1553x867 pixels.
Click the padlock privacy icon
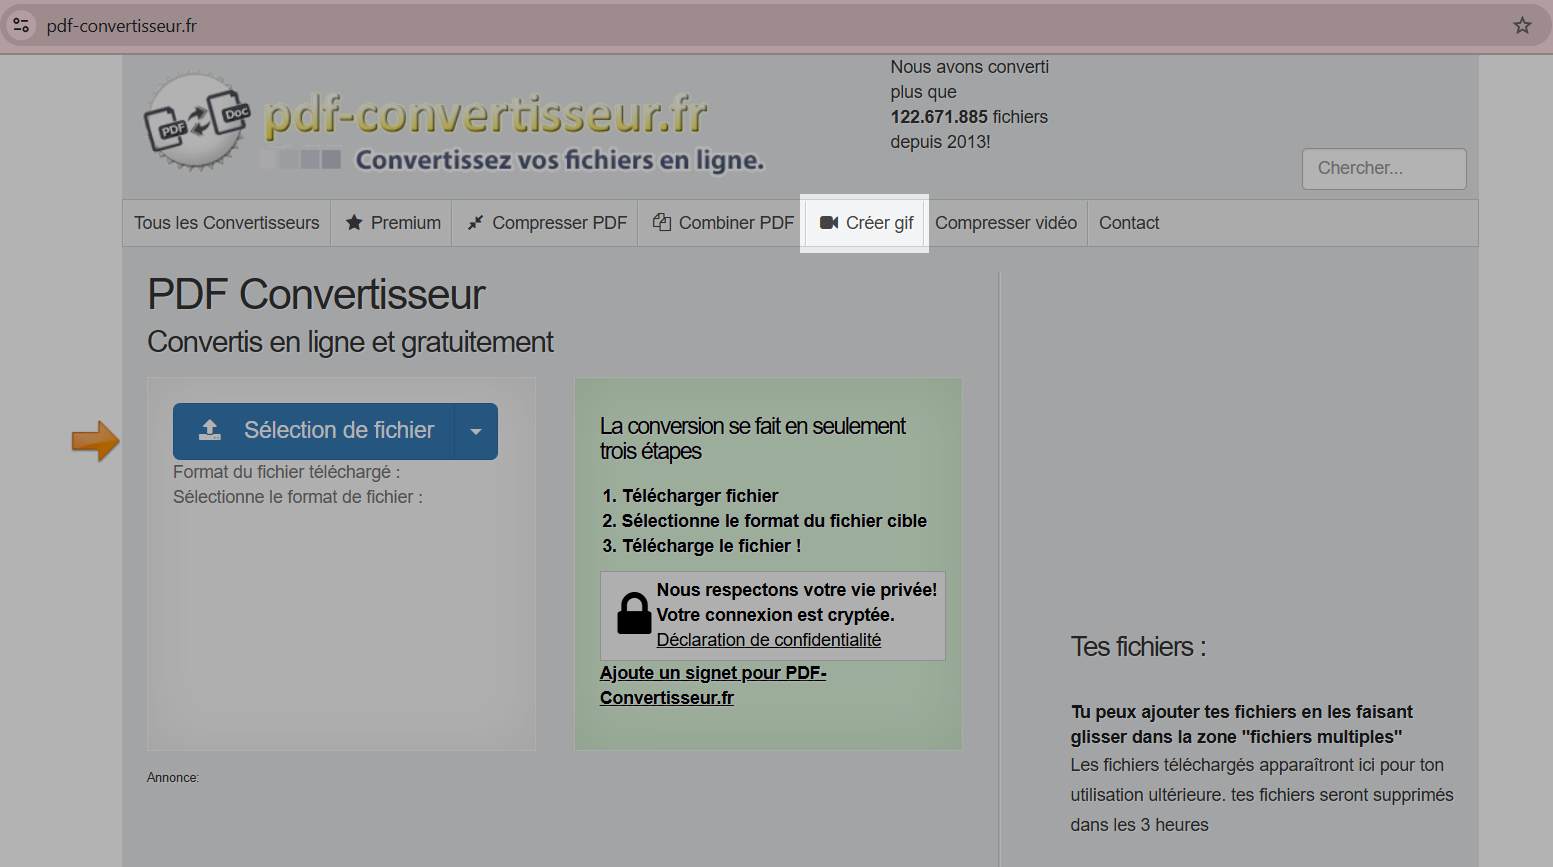pyautogui.click(x=634, y=613)
